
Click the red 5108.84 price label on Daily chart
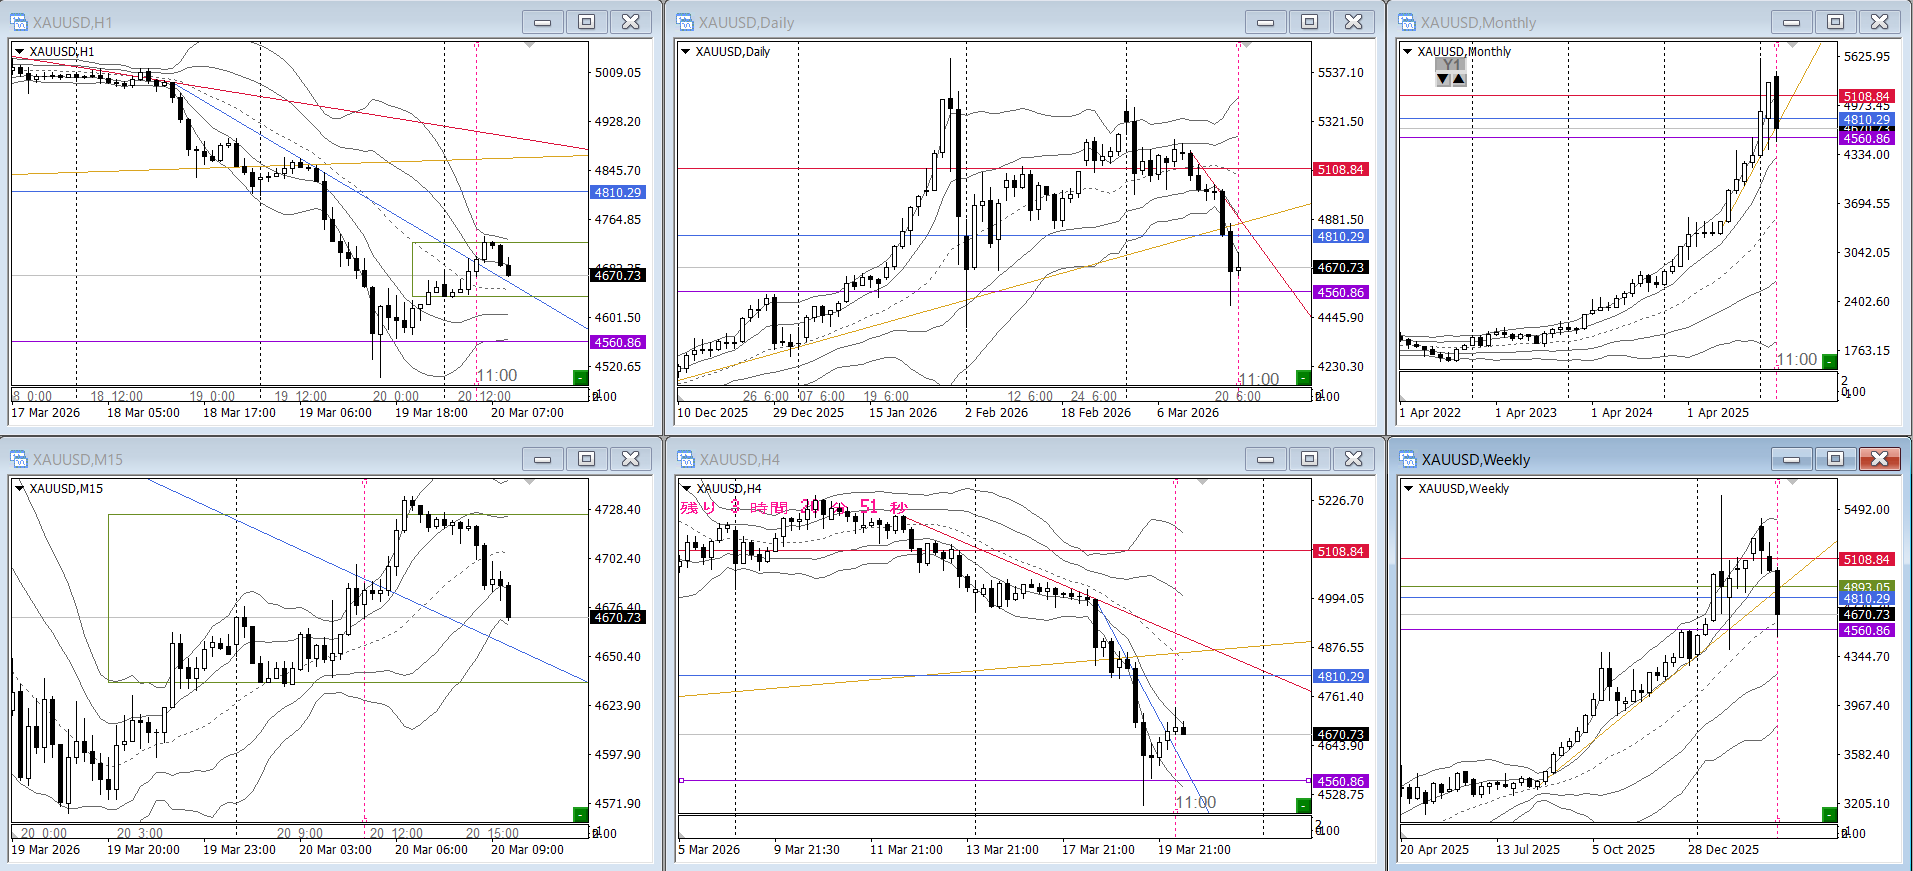click(x=1340, y=170)
